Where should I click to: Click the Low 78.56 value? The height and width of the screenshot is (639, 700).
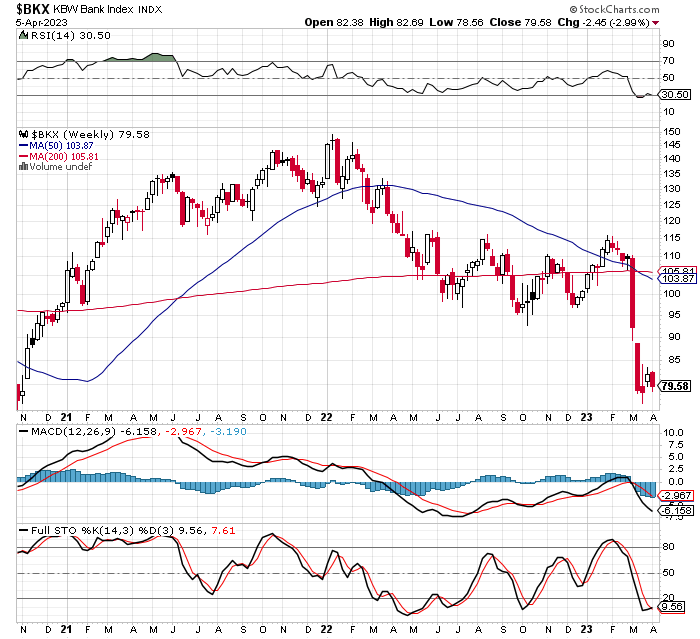pos(456,22)
